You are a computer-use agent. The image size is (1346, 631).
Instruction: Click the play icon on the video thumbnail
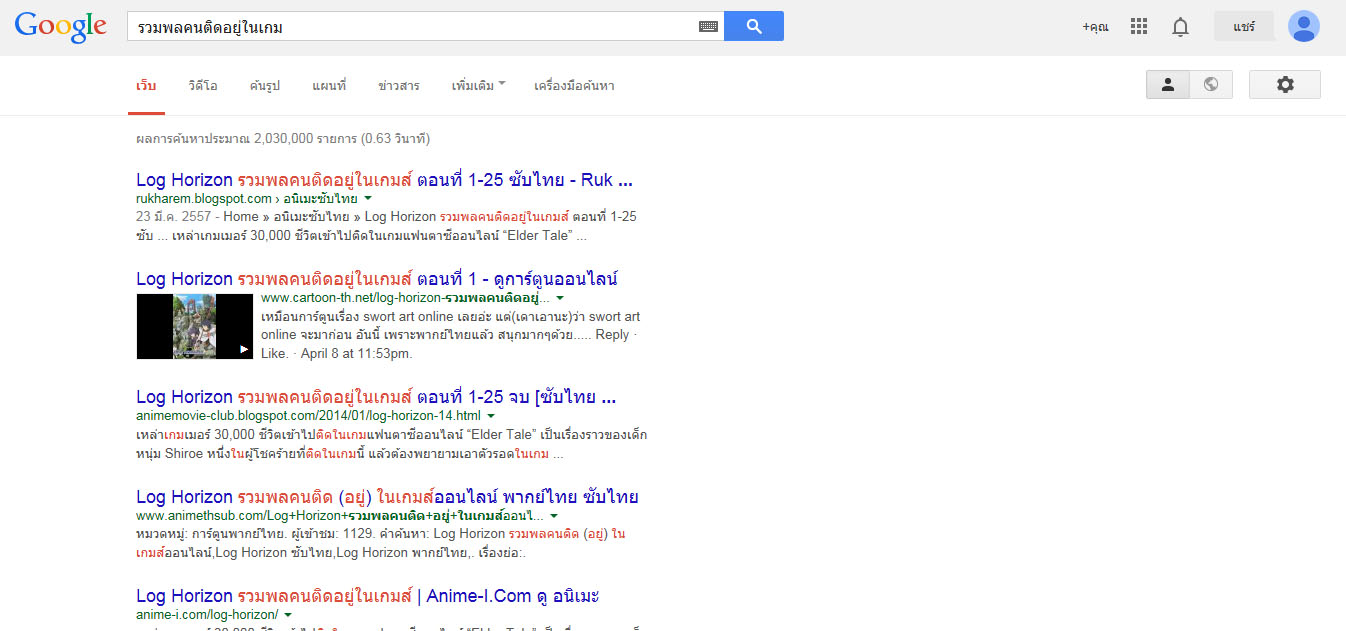click(244, 349)
